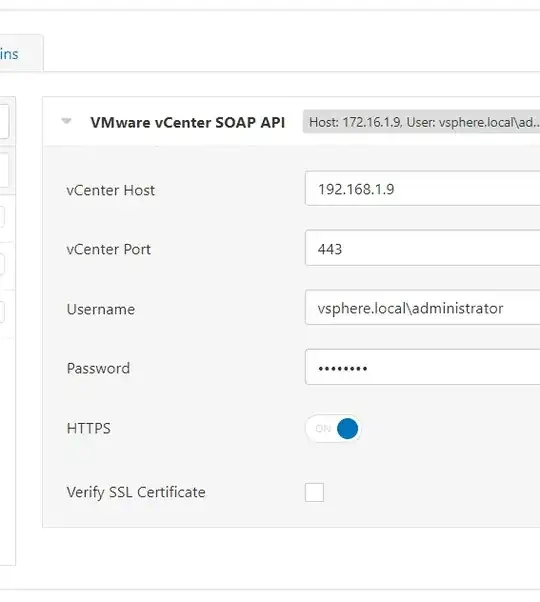Click the Verify SSL Certificate label

136,492
